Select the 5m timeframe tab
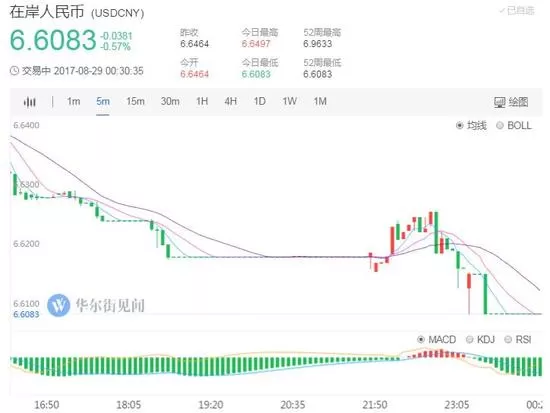The height and width of the screenshot is (413, 550). 103,101
